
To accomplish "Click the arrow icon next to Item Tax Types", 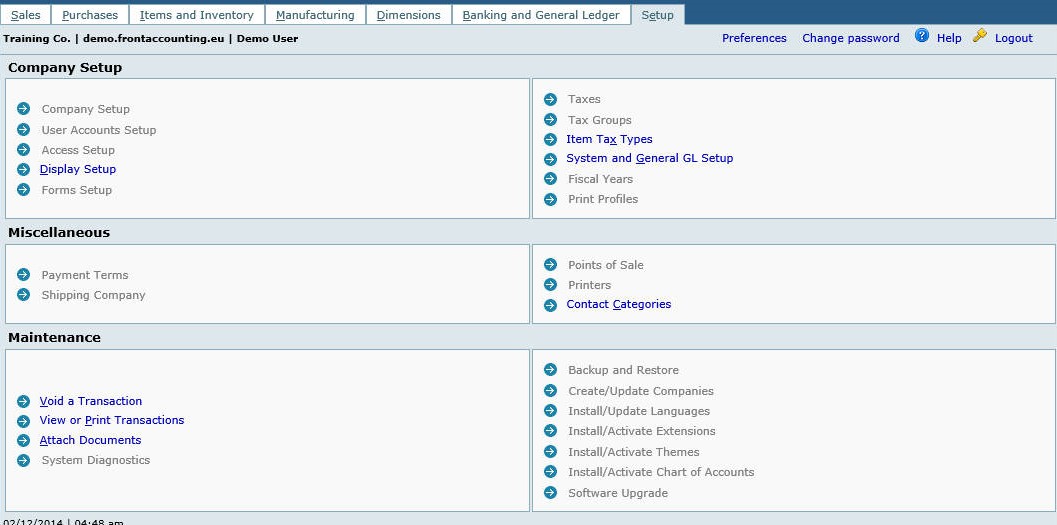I will click(550, 139).
